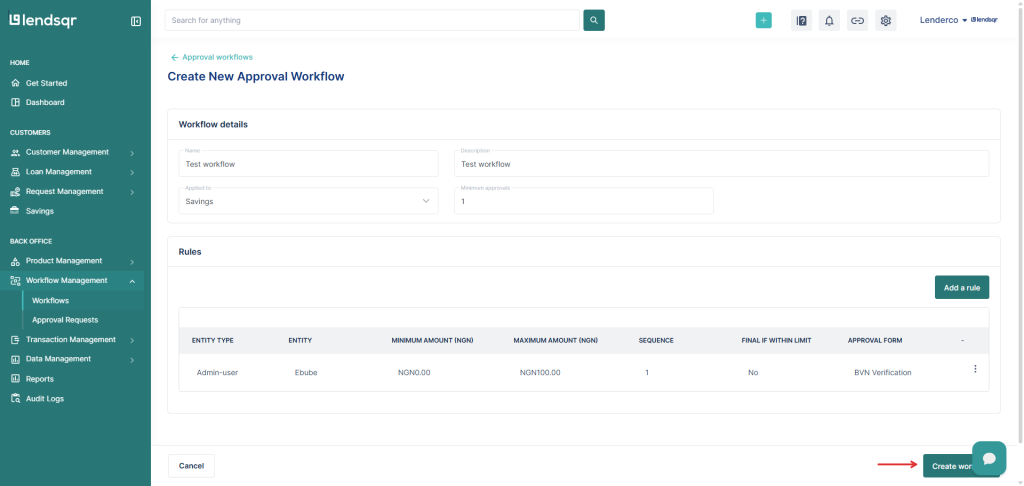Expand Customer Management in sidebar
The width and height of the screenshot is (1024, 486).
click(73, 152)
